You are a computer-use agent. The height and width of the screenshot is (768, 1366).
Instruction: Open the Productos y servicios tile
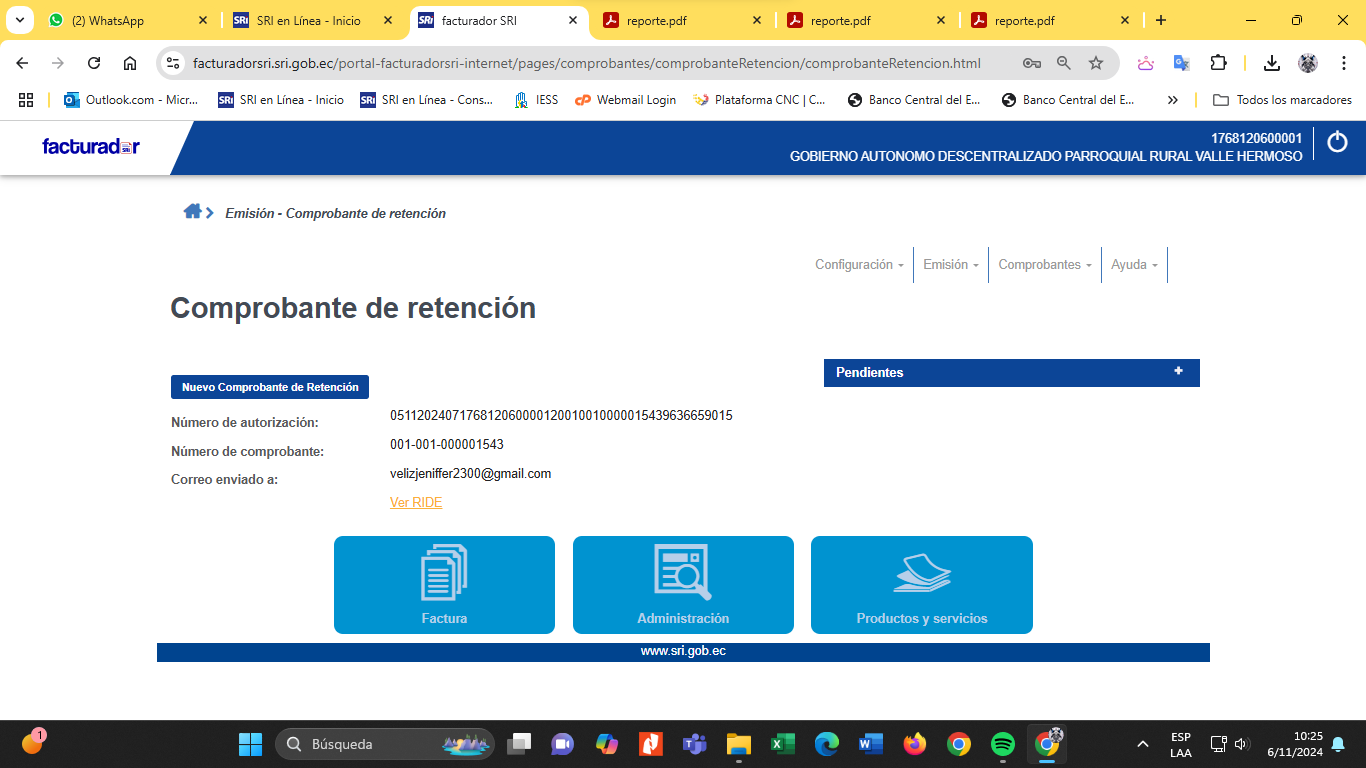(x=921, y=585)
